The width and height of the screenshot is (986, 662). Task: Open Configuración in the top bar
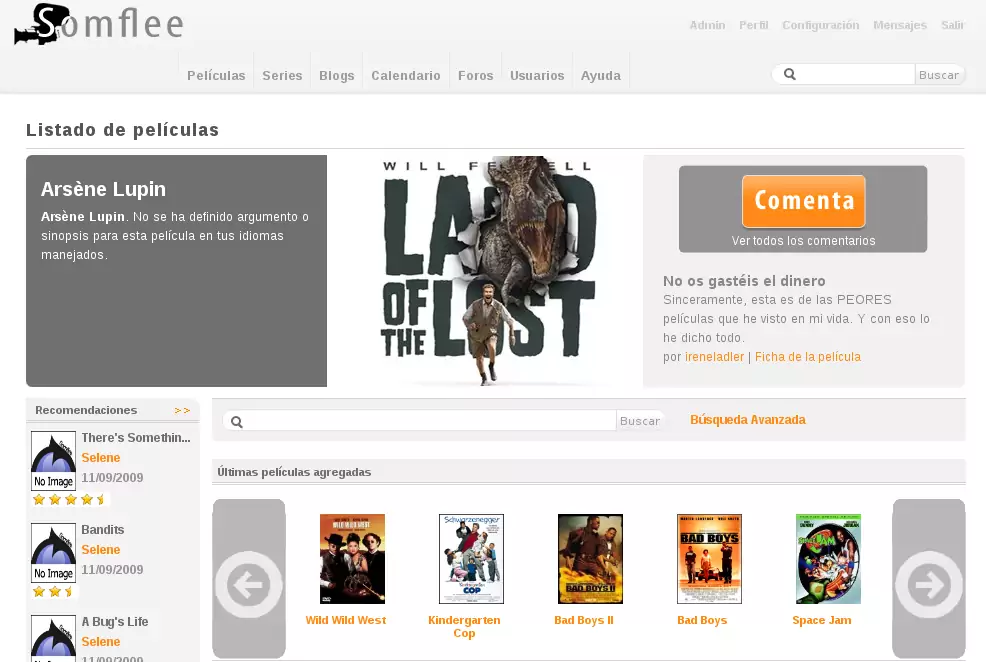821,25
